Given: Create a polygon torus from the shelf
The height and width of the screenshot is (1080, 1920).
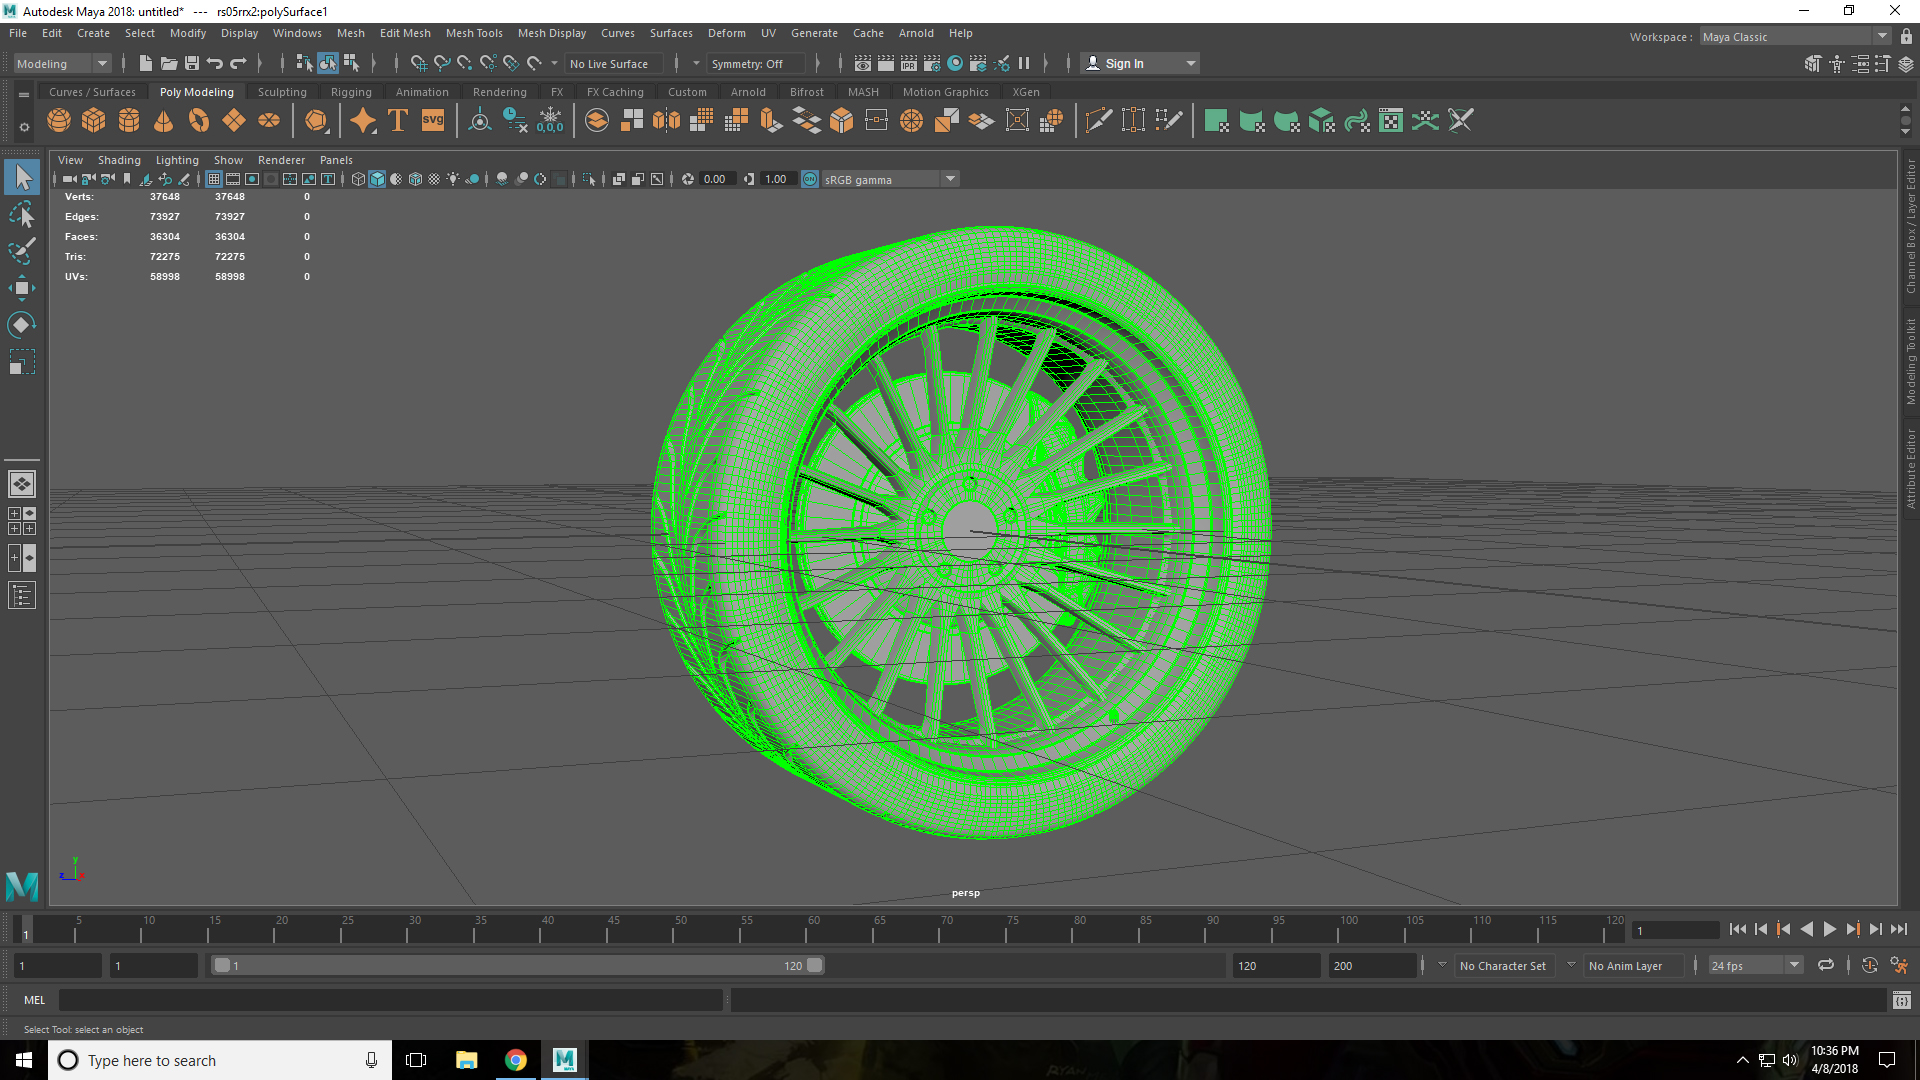Looking at the screenshot, I should point(199,121).
